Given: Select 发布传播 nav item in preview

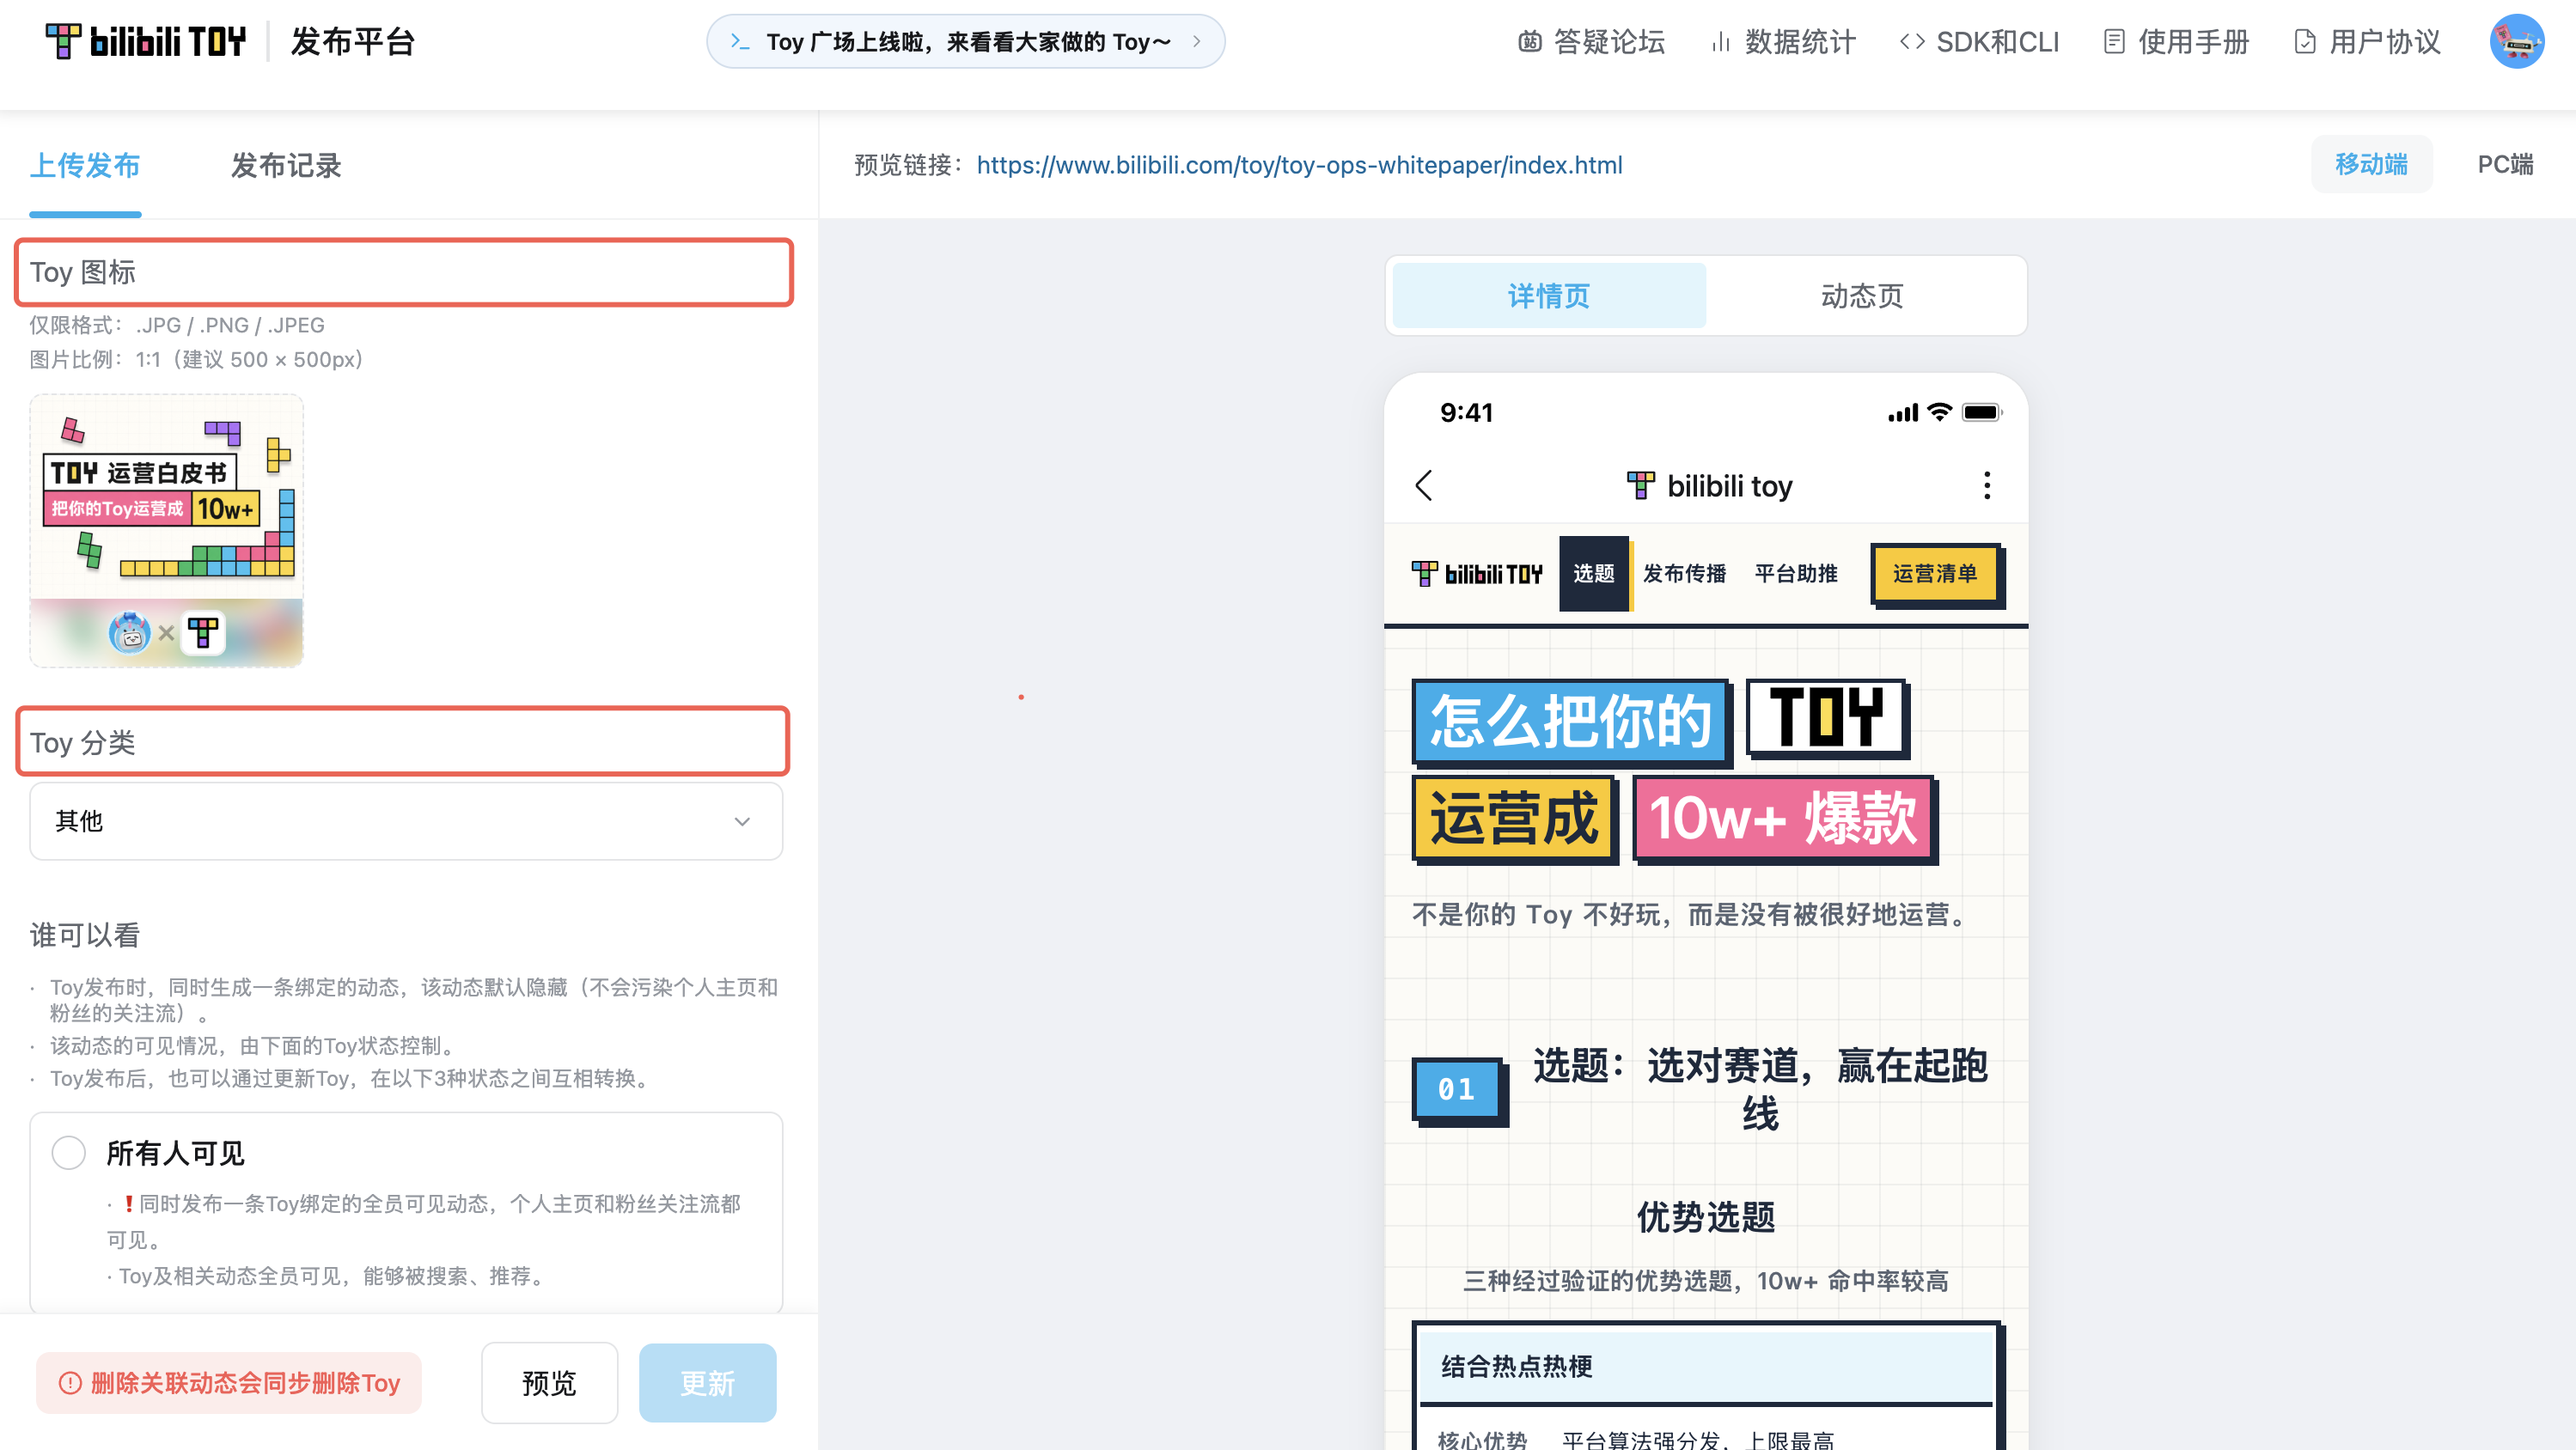Looking at the screenshot, I should tap(1685, 573).
